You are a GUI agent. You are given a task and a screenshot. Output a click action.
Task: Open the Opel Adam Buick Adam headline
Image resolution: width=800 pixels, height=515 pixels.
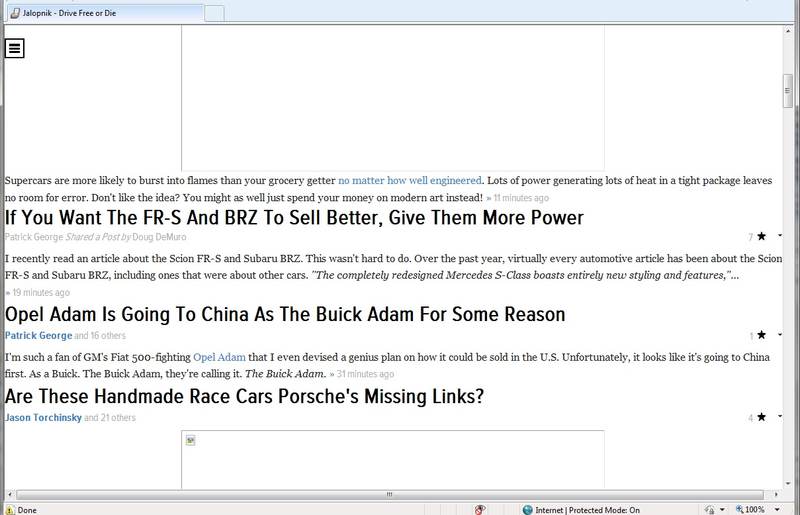point(285,314)
